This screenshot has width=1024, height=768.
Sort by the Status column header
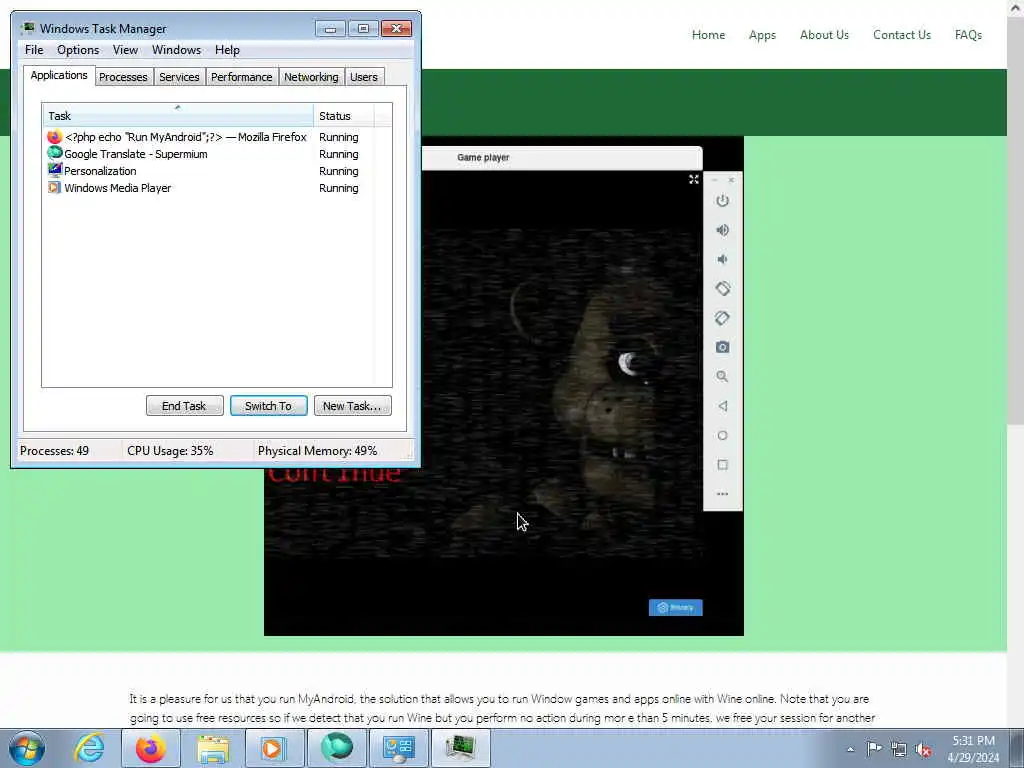click(x=344, y=116)
